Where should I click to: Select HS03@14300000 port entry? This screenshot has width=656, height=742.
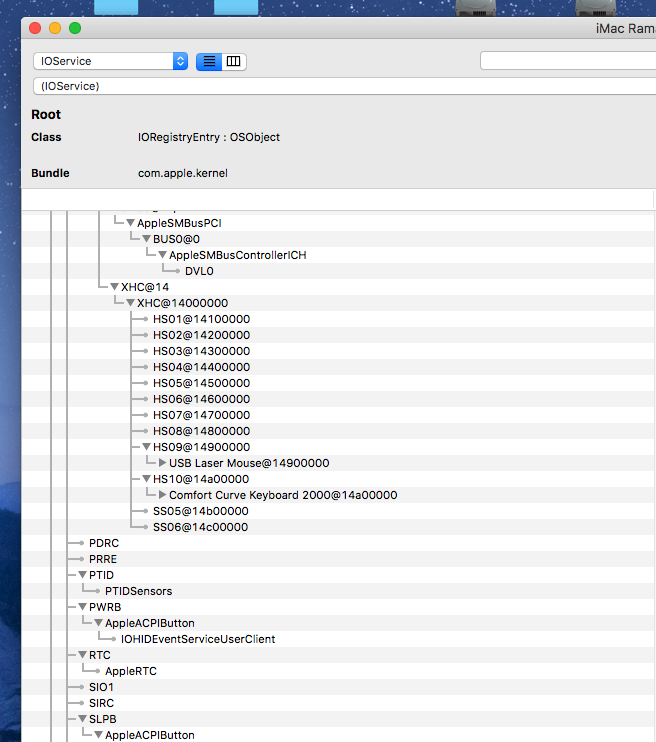(201, 351)
